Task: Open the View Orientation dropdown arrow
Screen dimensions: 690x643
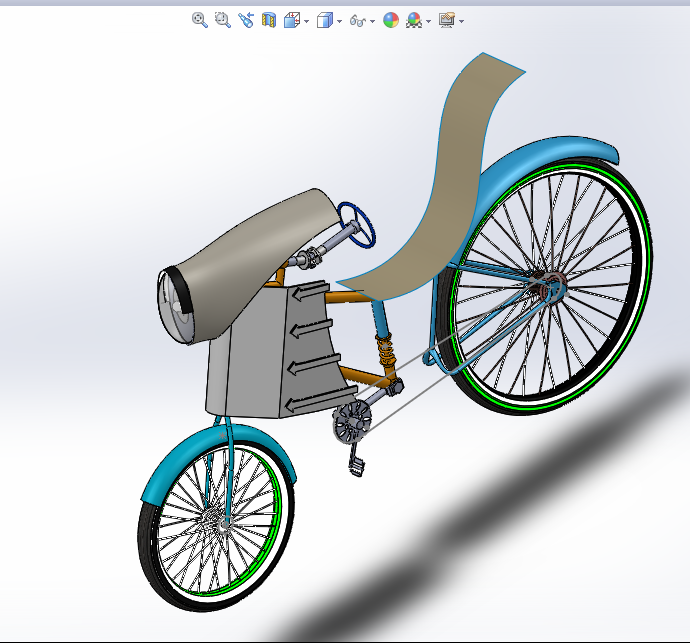Action: click(x=307, y=21)
